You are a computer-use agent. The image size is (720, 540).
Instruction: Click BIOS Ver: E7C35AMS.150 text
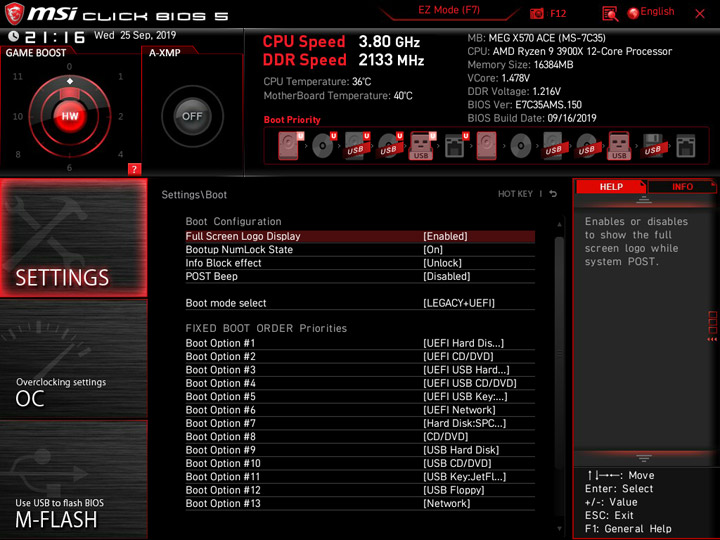(524, 105)
